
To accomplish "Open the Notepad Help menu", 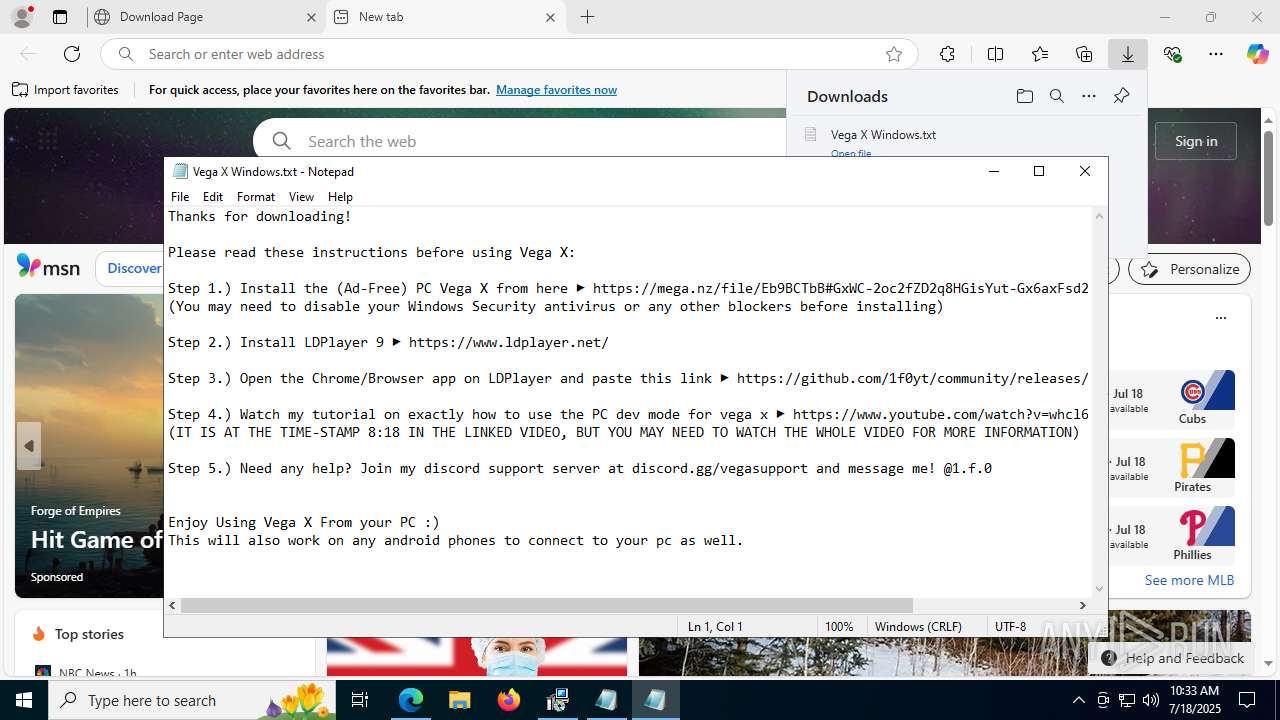I will coord(340,197).
